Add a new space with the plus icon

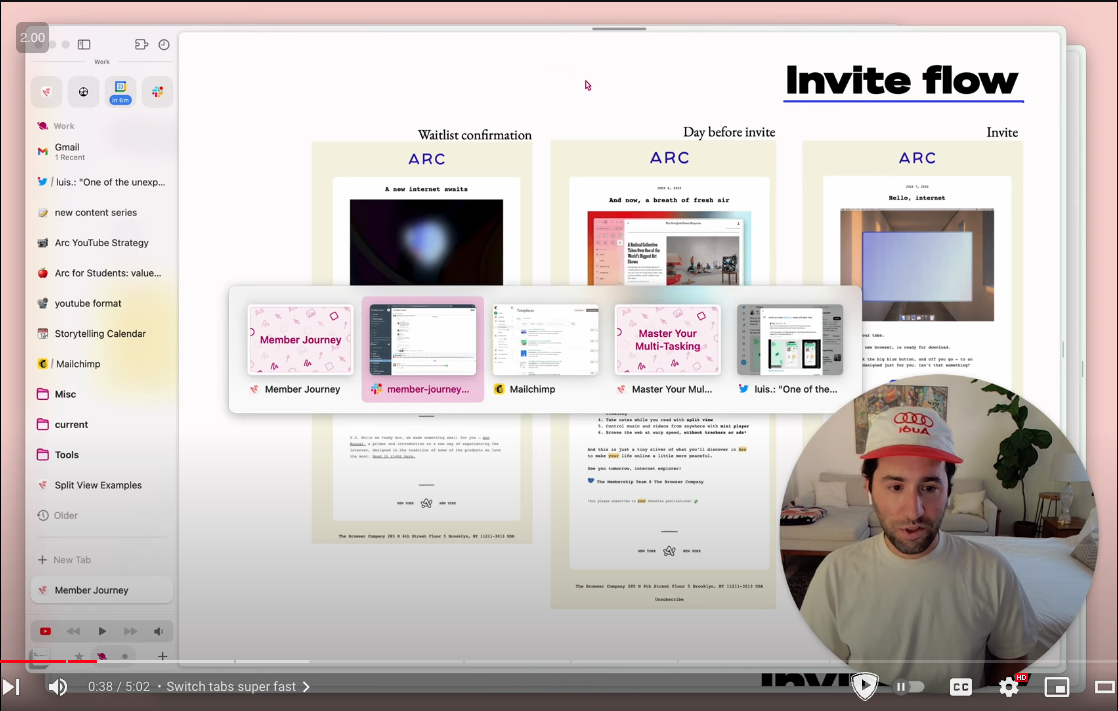pos(163,656)
